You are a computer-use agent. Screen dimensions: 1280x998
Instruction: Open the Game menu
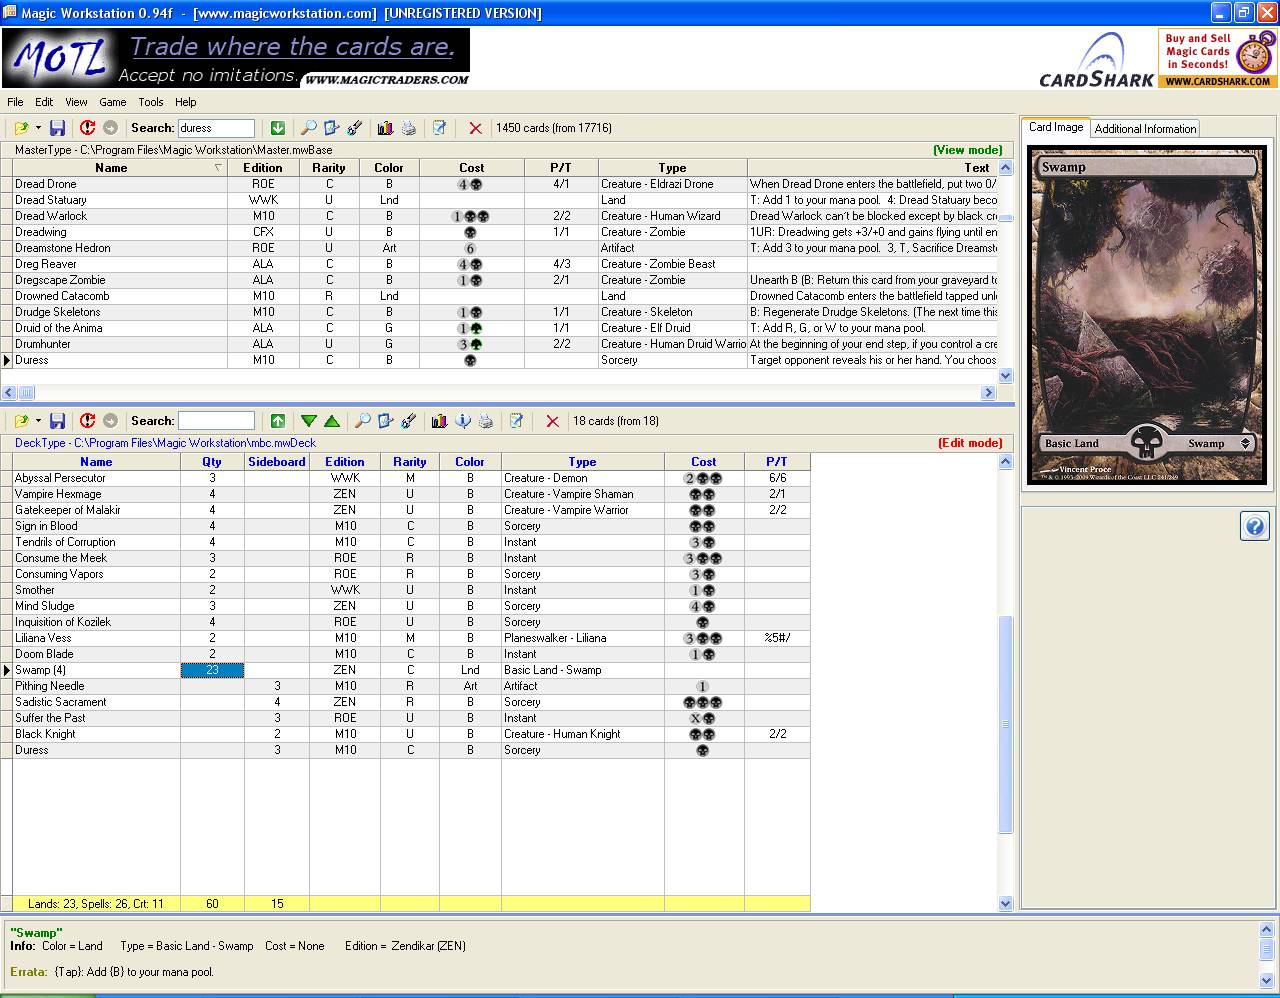coord(112,102)
